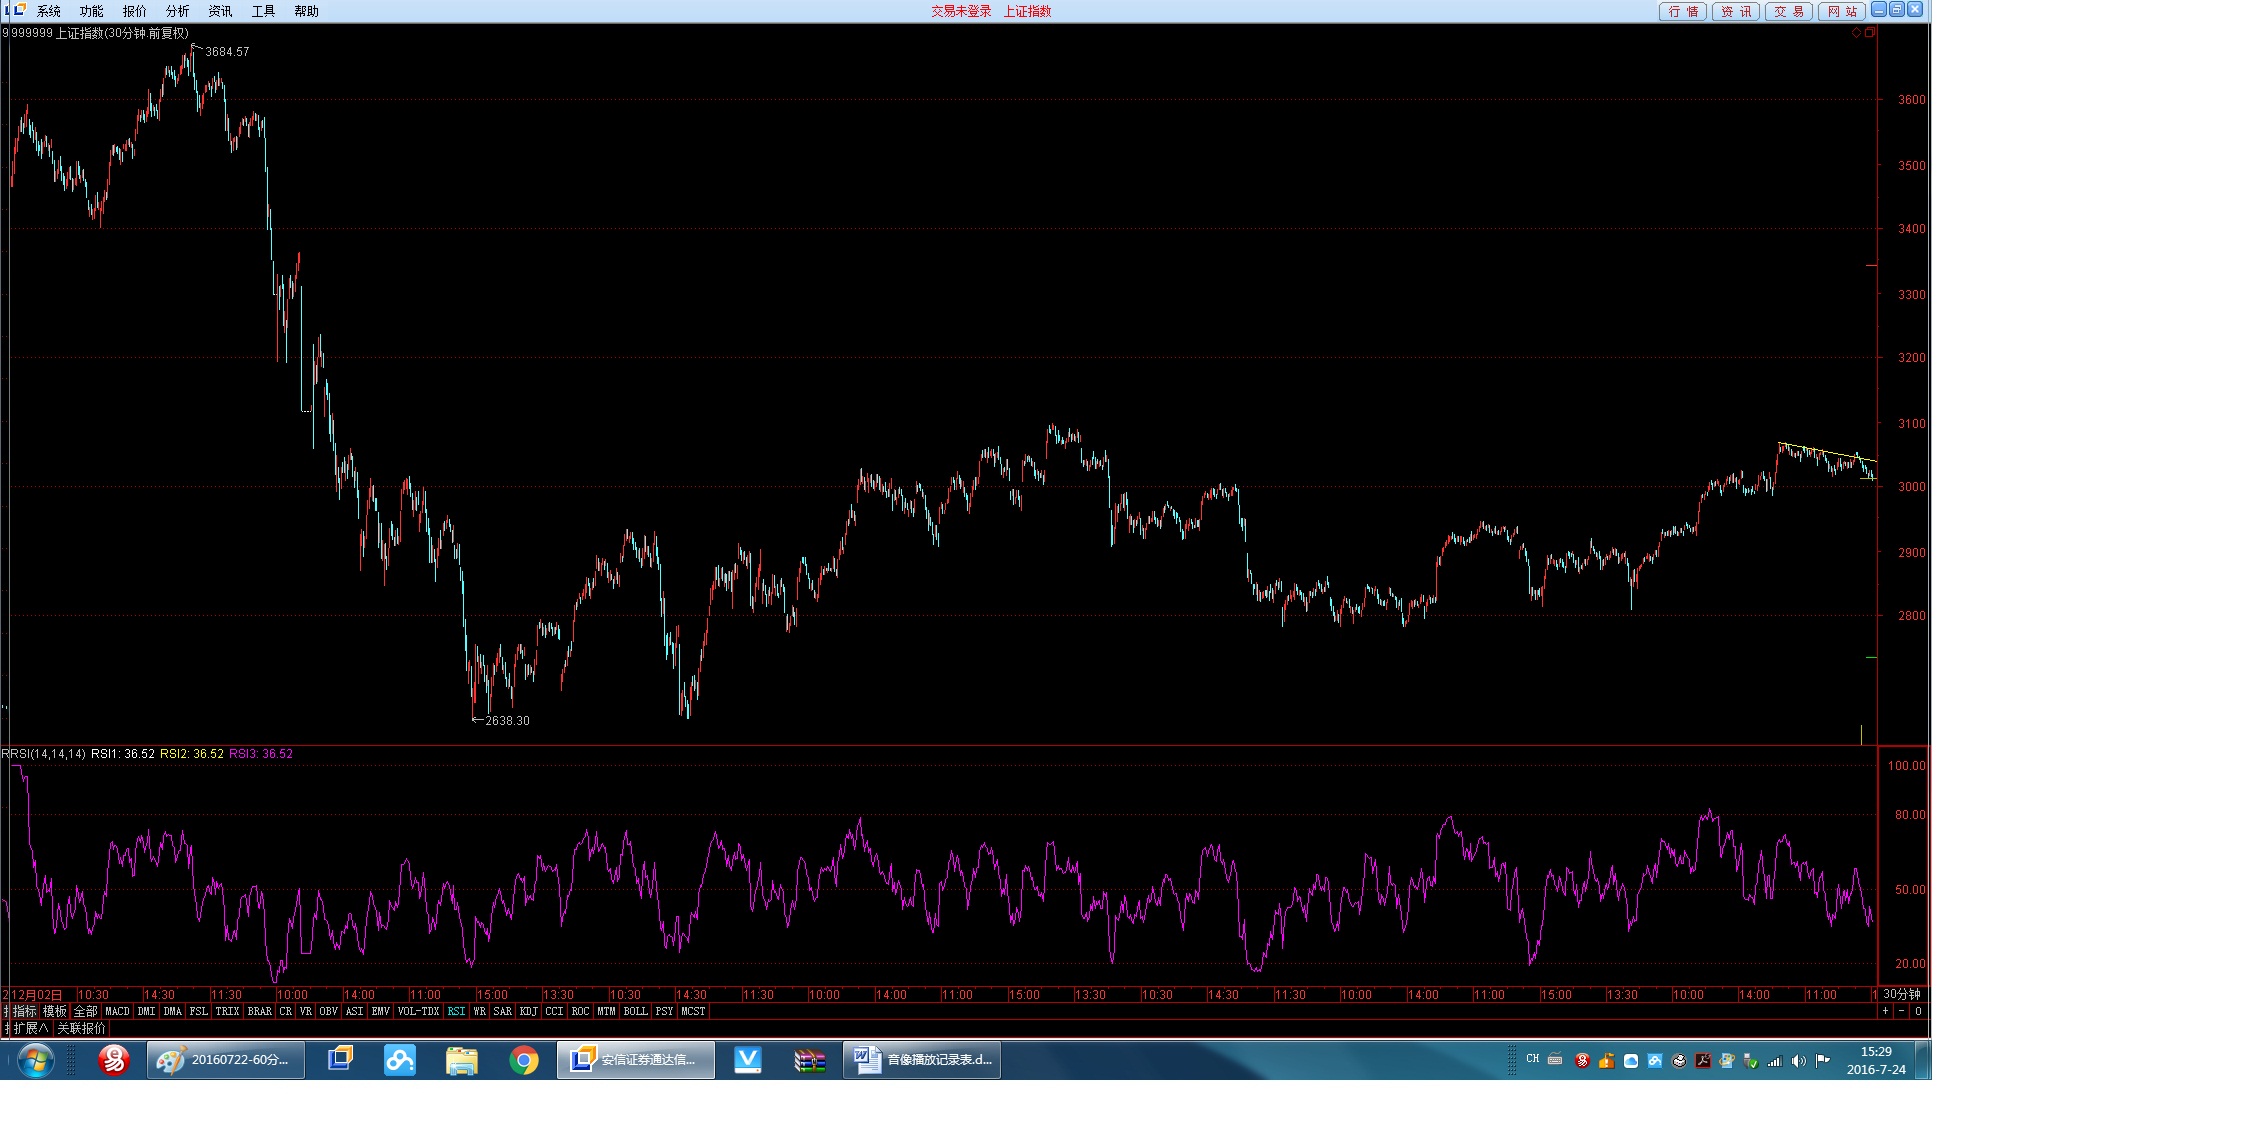The width and height of the screenshot is (2256, 1137).
Task: Select the WR indicator tab
Action: pyautogui.click(x=479, y=1011)
